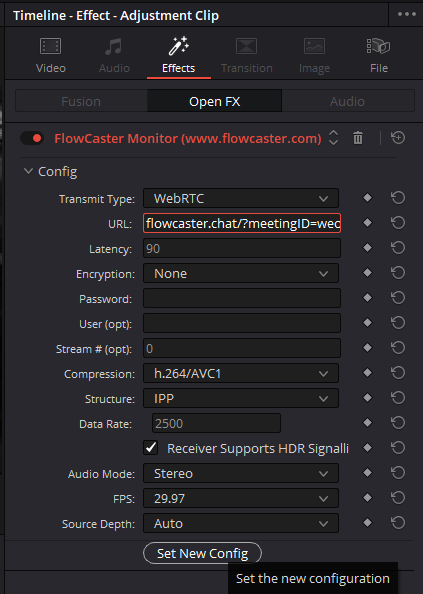Uncheck Receiver Supports HDR Signalling
Image resolution: width=423 pixels, height=594 pixels.
(151, 448)
